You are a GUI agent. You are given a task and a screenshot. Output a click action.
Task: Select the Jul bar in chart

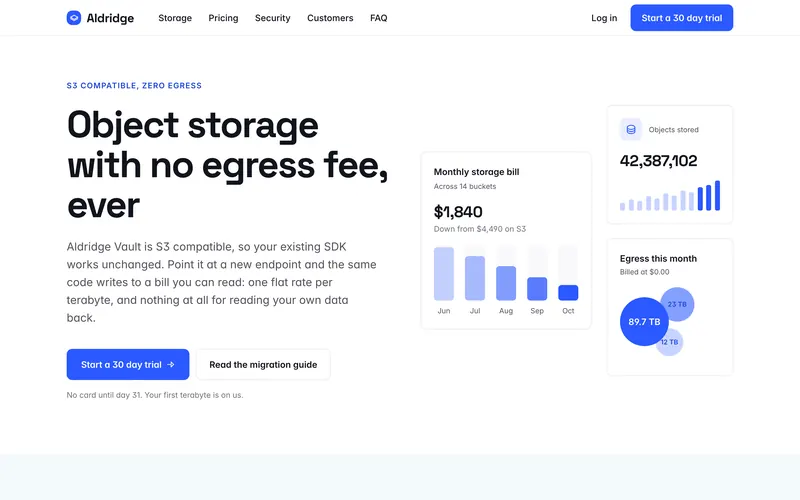(475, 278)
